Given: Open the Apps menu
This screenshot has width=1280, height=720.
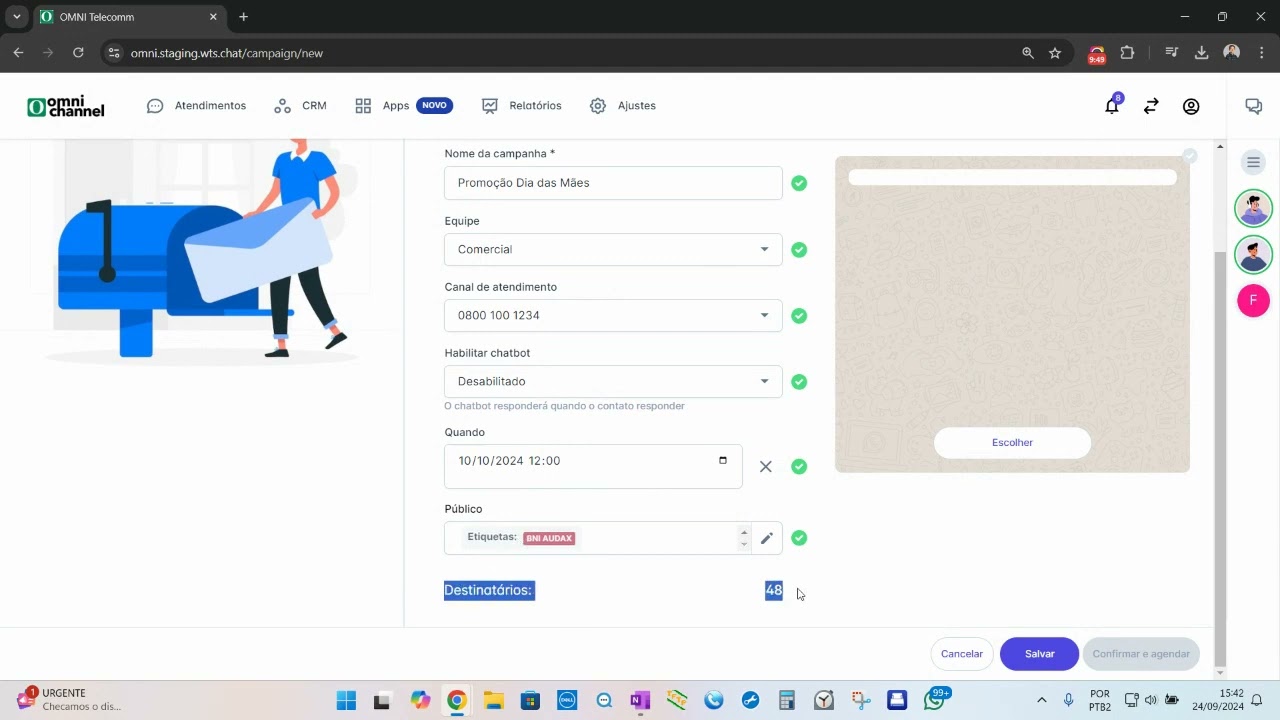Looking at the screenshot, I should (x=403, y=106).
